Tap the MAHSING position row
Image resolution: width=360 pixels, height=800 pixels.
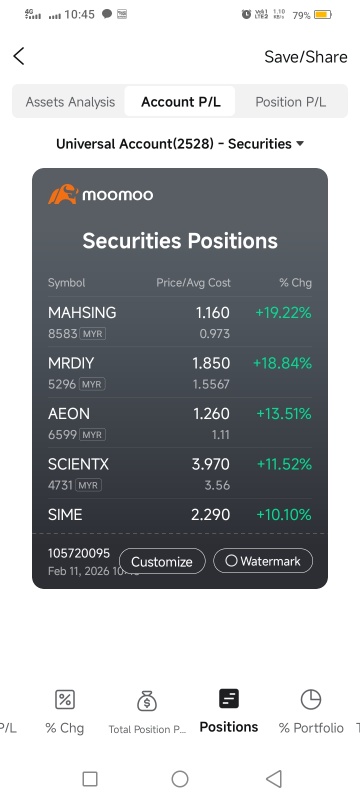(x=179, y=322)
